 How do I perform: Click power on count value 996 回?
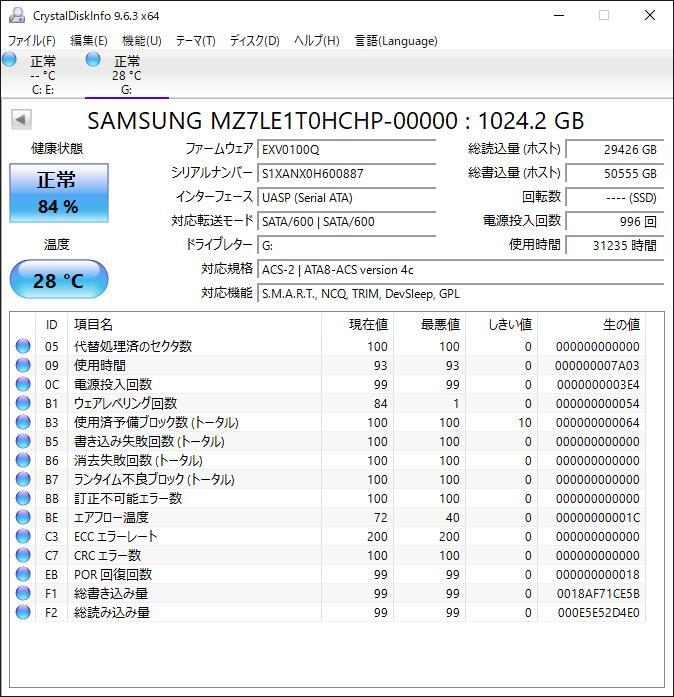pos(615,221)
